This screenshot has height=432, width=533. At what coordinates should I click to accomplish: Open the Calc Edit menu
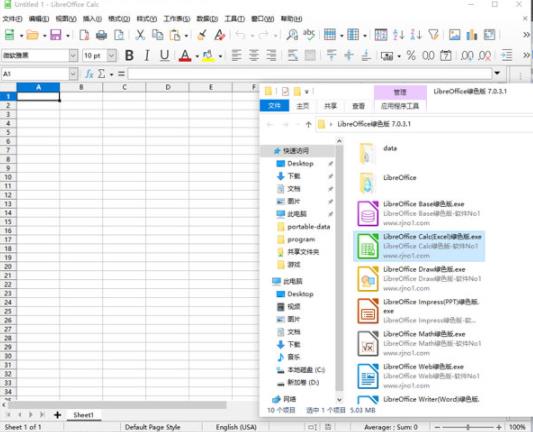point(39,19)
